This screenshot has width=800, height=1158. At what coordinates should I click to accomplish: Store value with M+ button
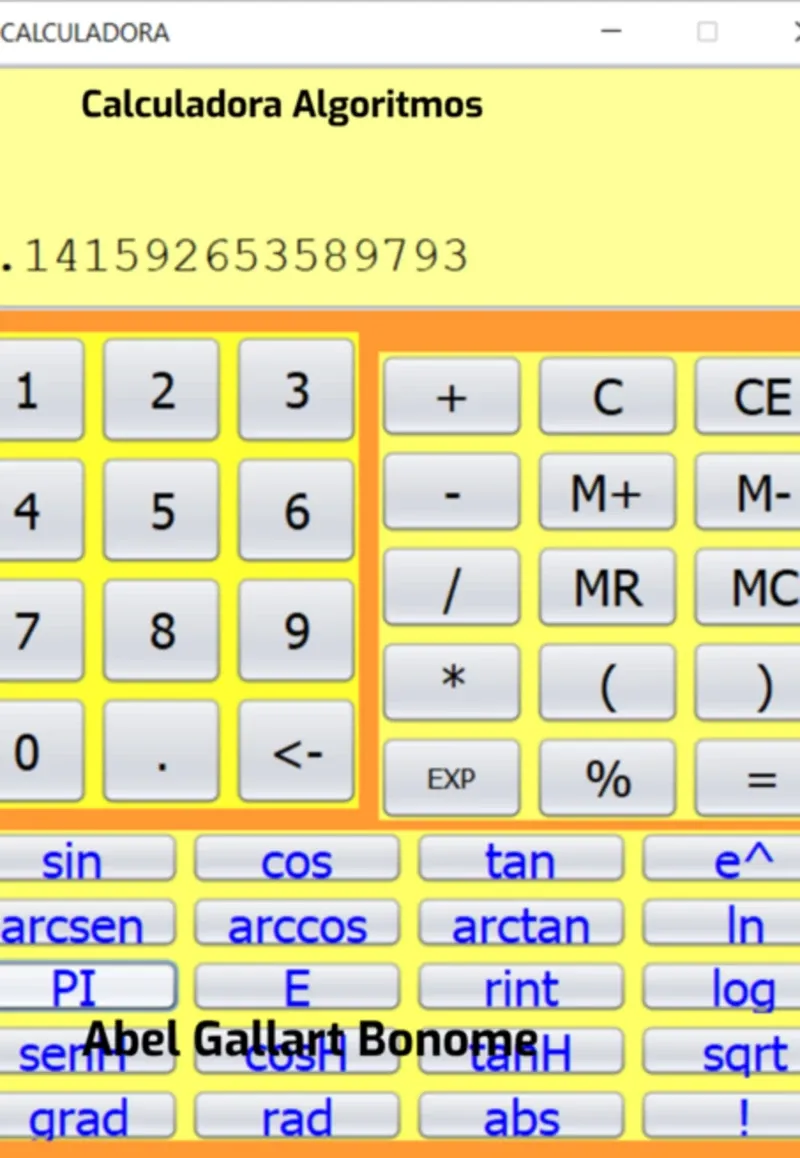(x=607, y=491)
